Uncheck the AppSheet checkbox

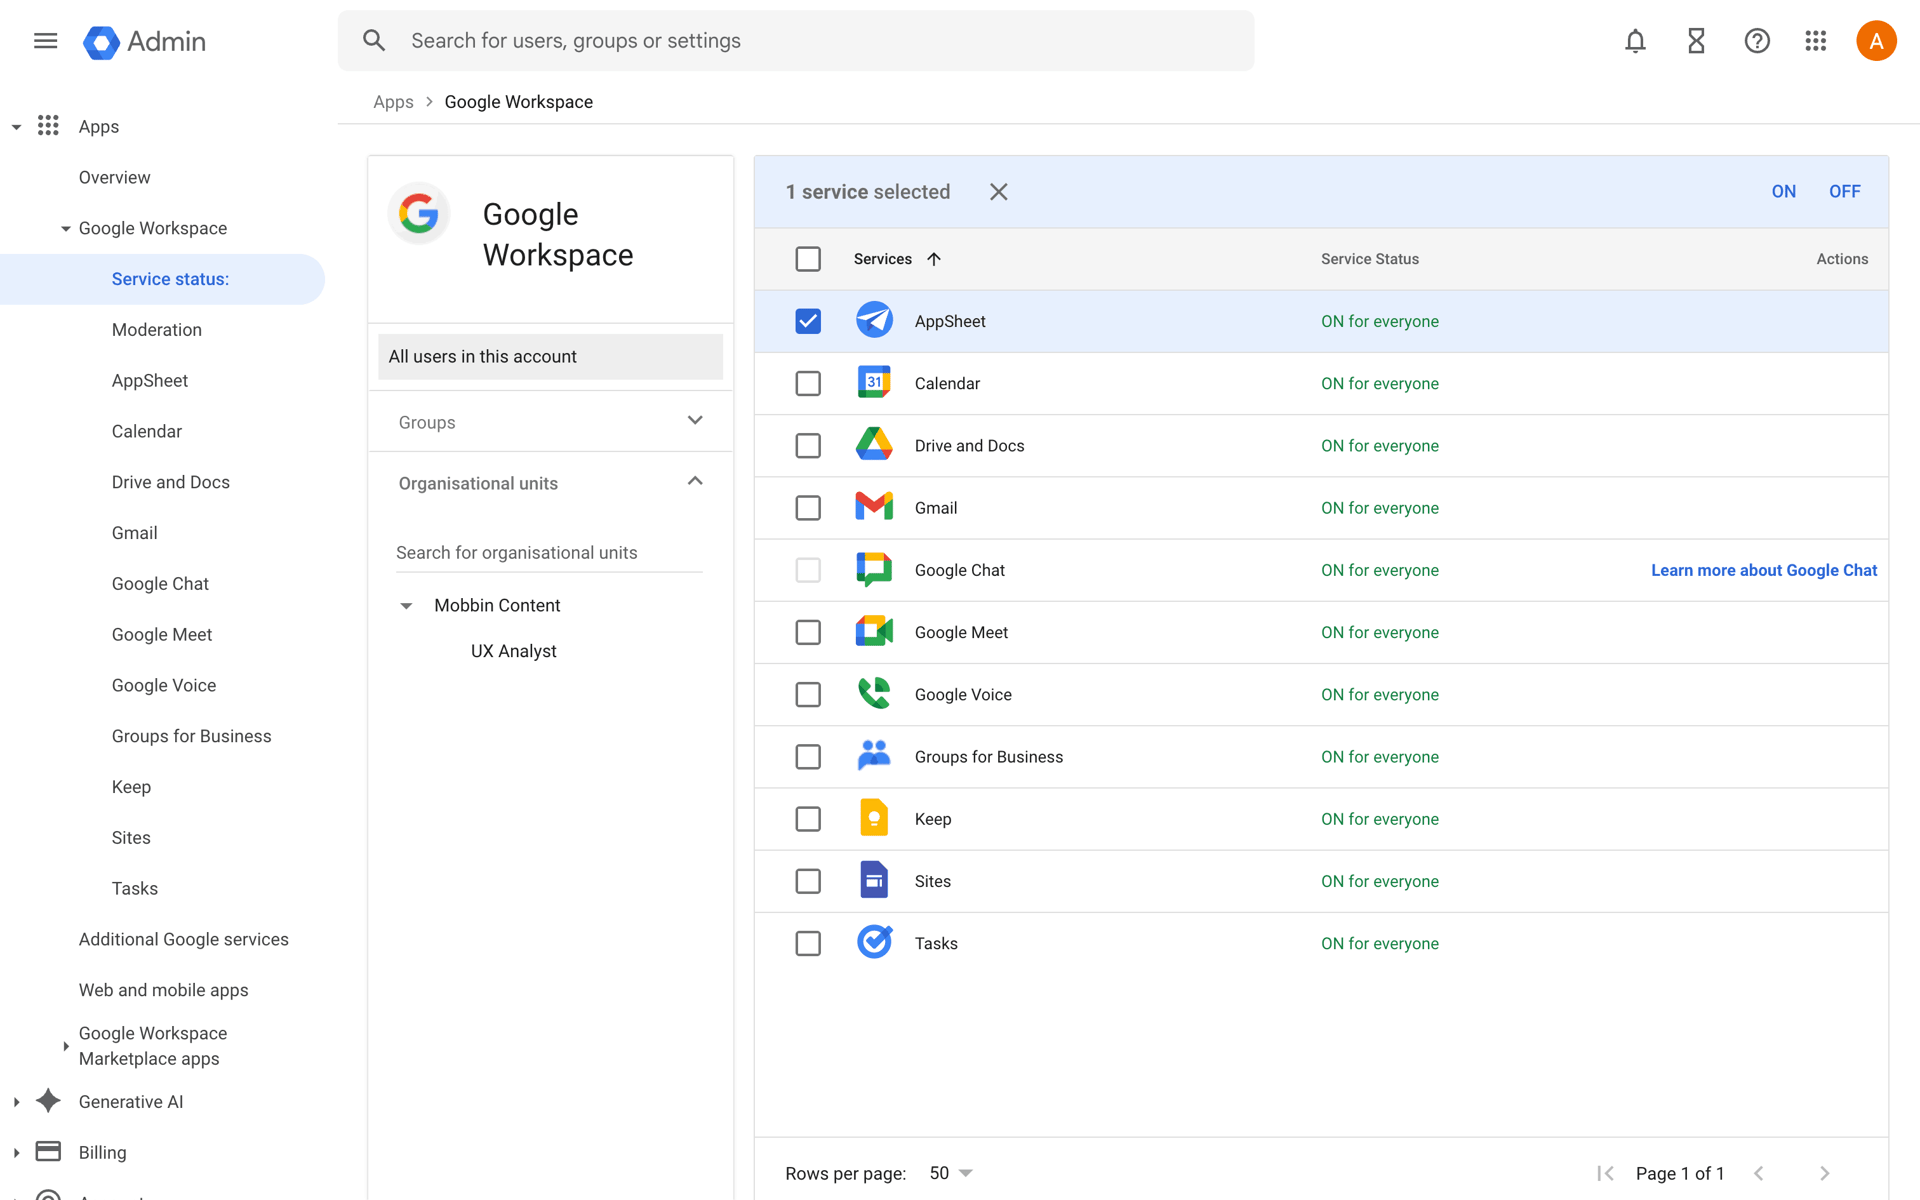[808, 321]
